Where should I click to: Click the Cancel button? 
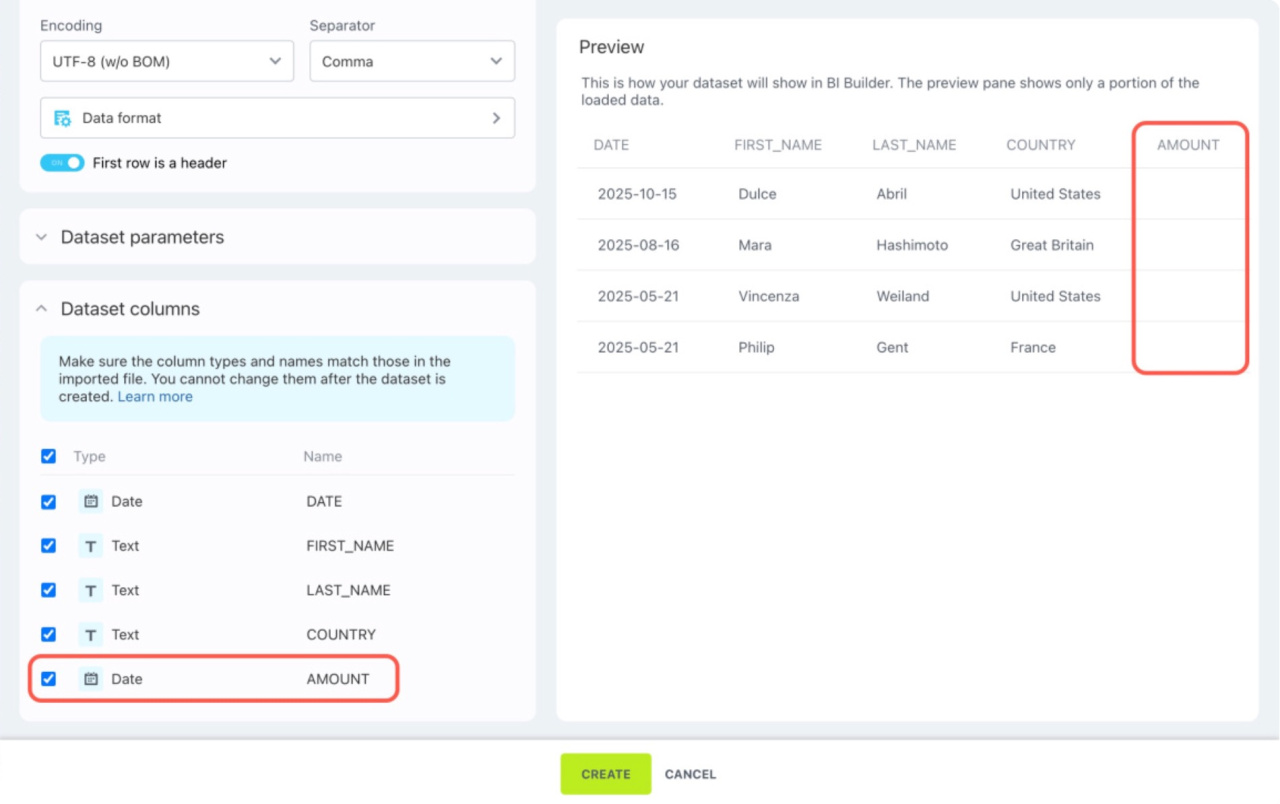pos(690,774)
